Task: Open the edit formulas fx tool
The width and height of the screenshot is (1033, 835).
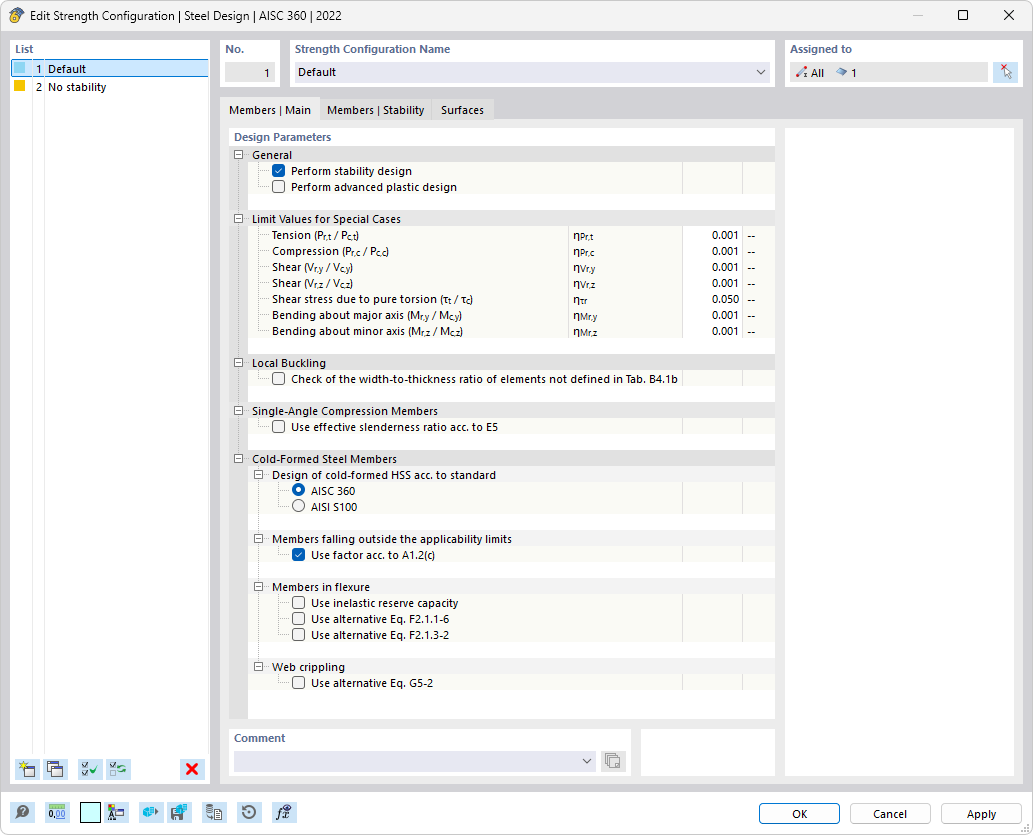Action: (284, 812)
